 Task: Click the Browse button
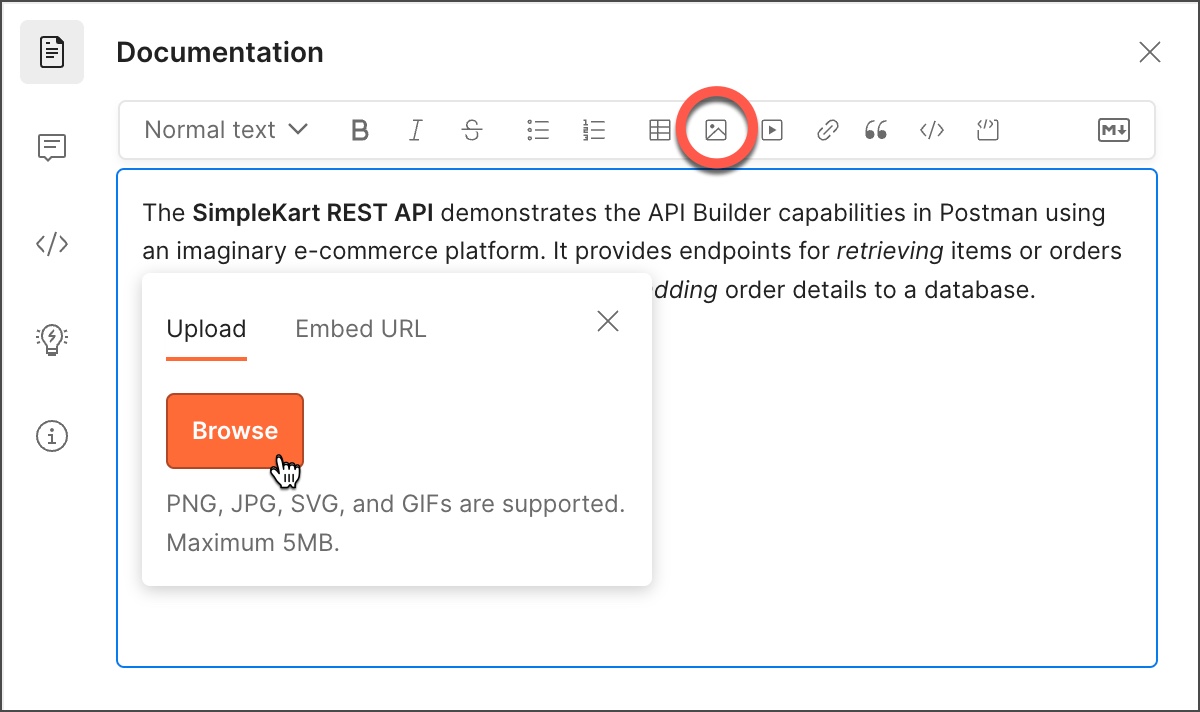[235, 431]
